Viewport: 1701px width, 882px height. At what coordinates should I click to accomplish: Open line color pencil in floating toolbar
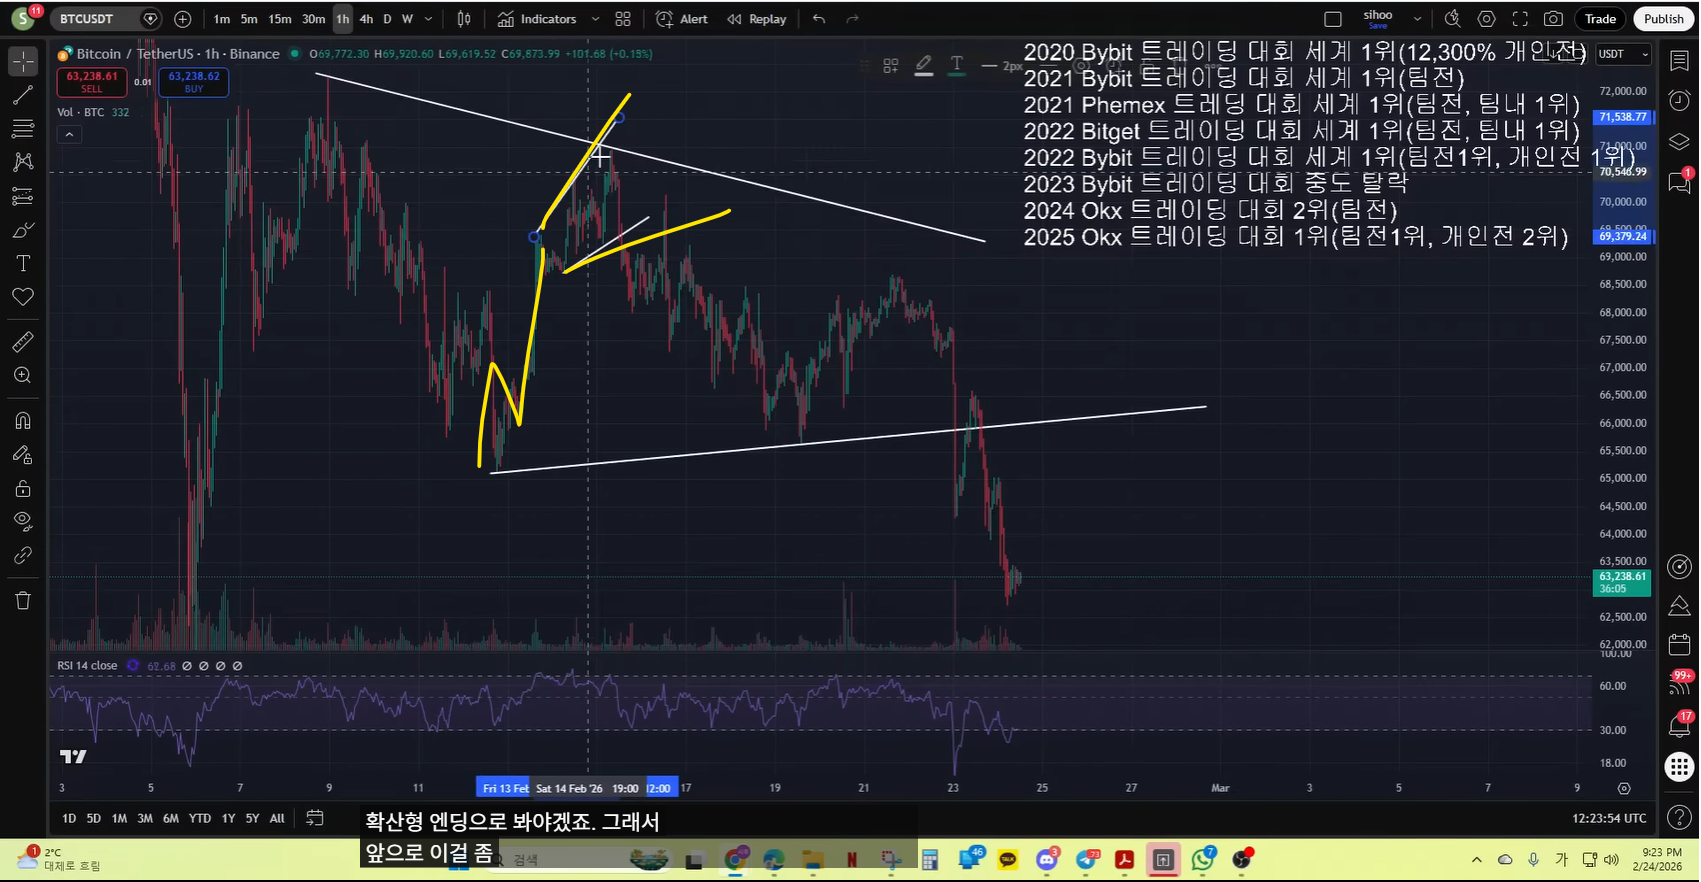(x=924, y=65)
